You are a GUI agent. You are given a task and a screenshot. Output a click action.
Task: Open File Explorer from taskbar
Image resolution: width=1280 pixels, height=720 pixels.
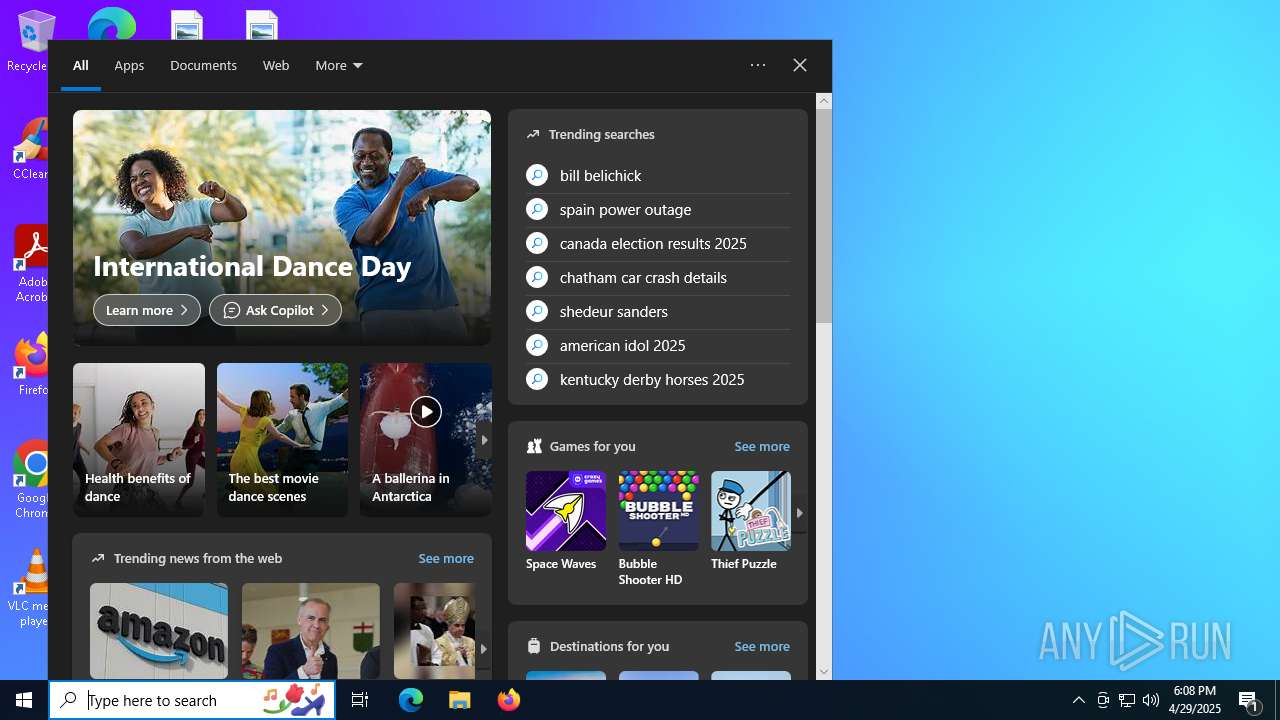coord(459,700)
